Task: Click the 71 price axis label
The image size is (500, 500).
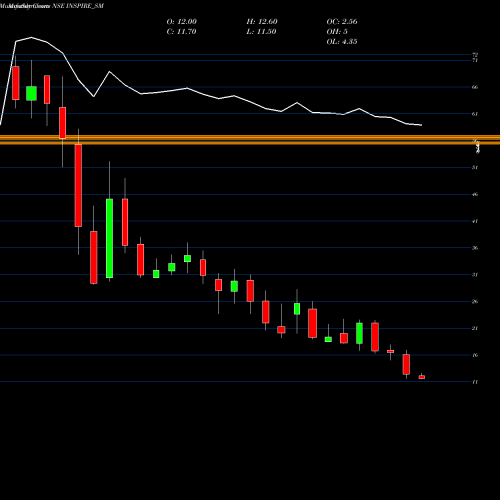Action: click(x=475, y=60)
